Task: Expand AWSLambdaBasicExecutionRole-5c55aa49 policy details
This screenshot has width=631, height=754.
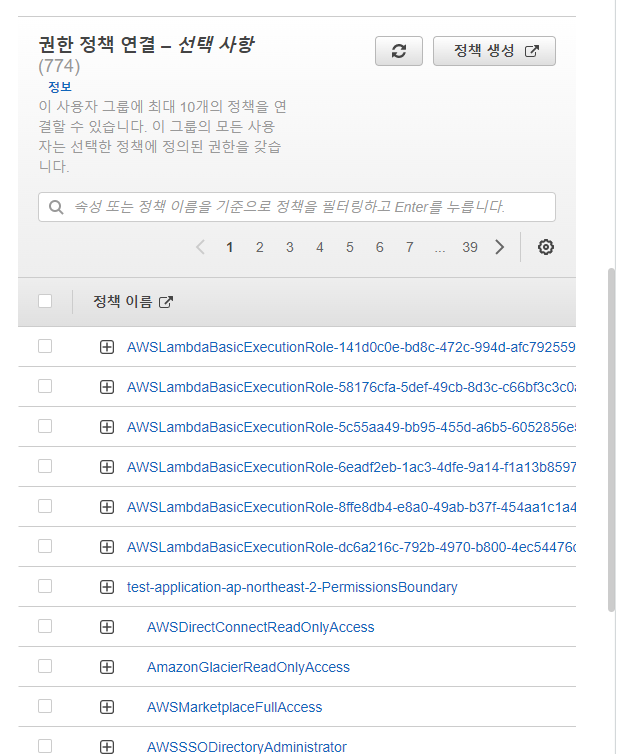Action: coord(107,427)
